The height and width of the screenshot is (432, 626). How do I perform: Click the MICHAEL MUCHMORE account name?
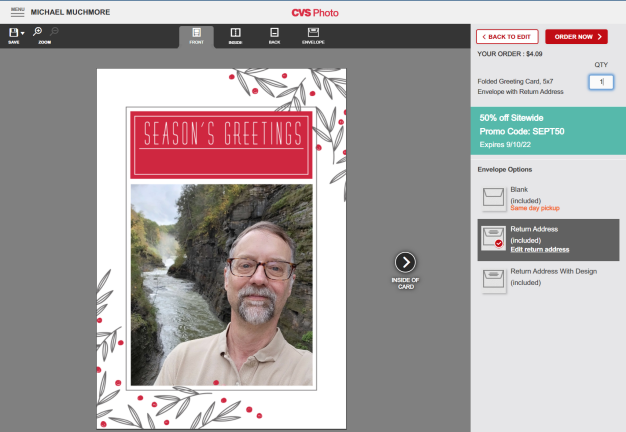[70, 12]
